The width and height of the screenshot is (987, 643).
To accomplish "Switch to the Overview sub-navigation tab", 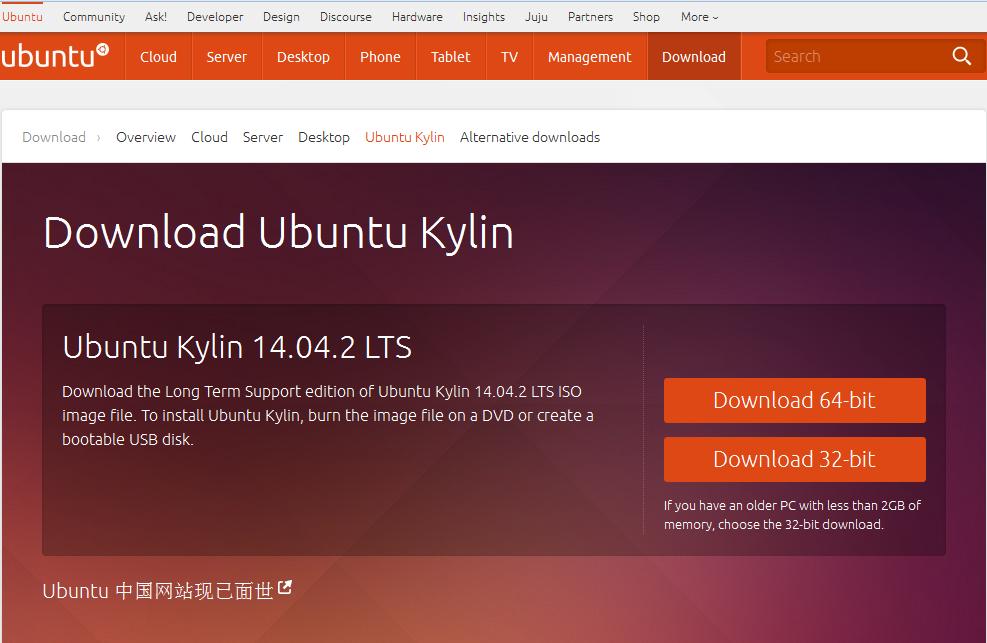I will tap(145, 137).
